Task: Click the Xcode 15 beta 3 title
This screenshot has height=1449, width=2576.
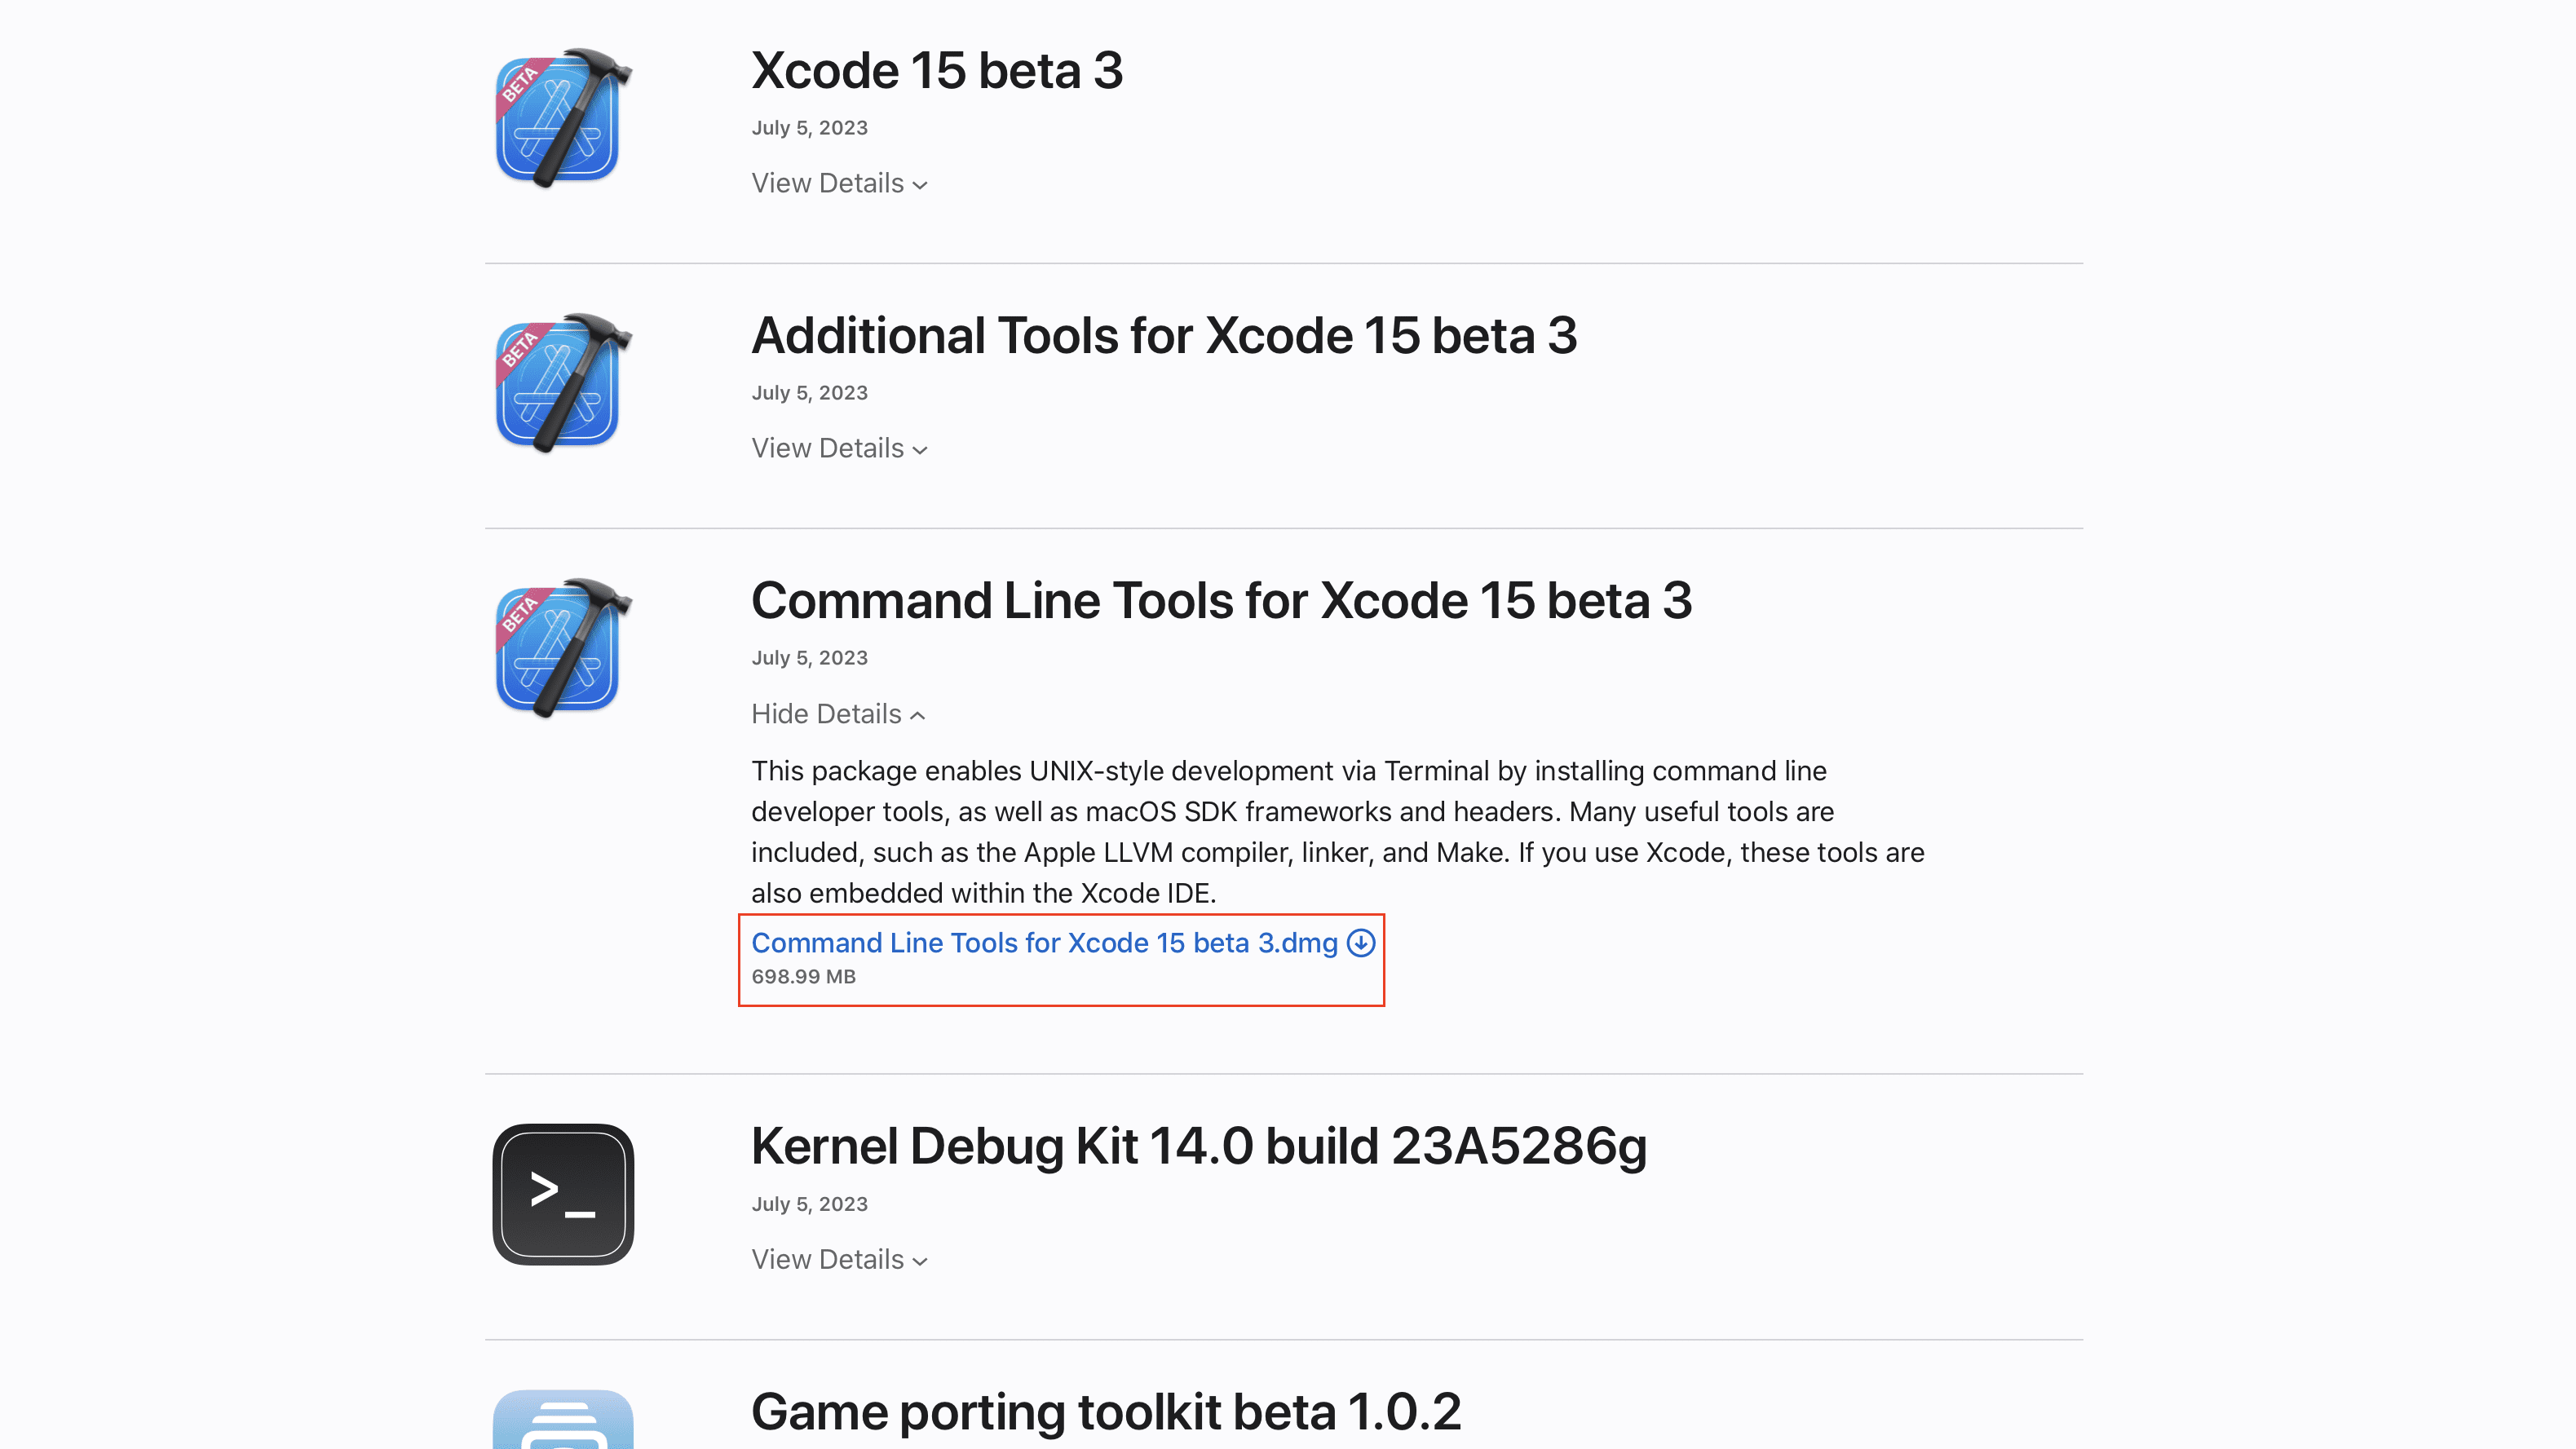Action: 937,71
